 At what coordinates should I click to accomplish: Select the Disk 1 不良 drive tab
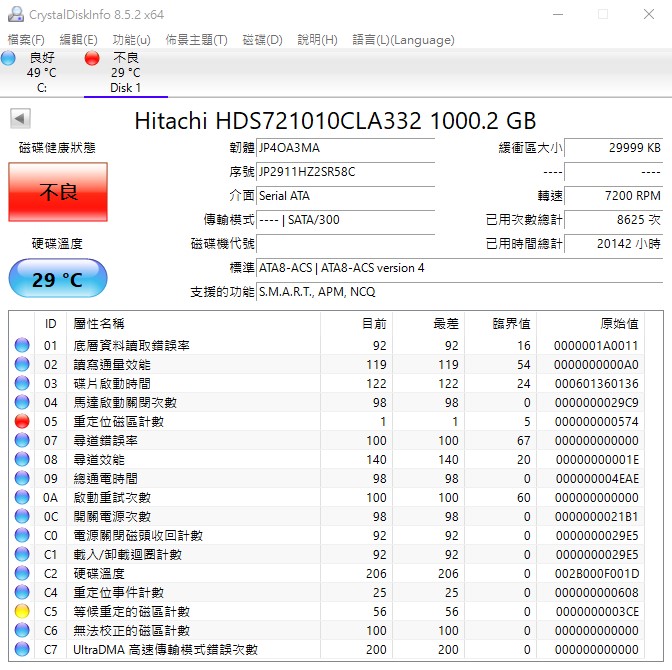point(125,73)
